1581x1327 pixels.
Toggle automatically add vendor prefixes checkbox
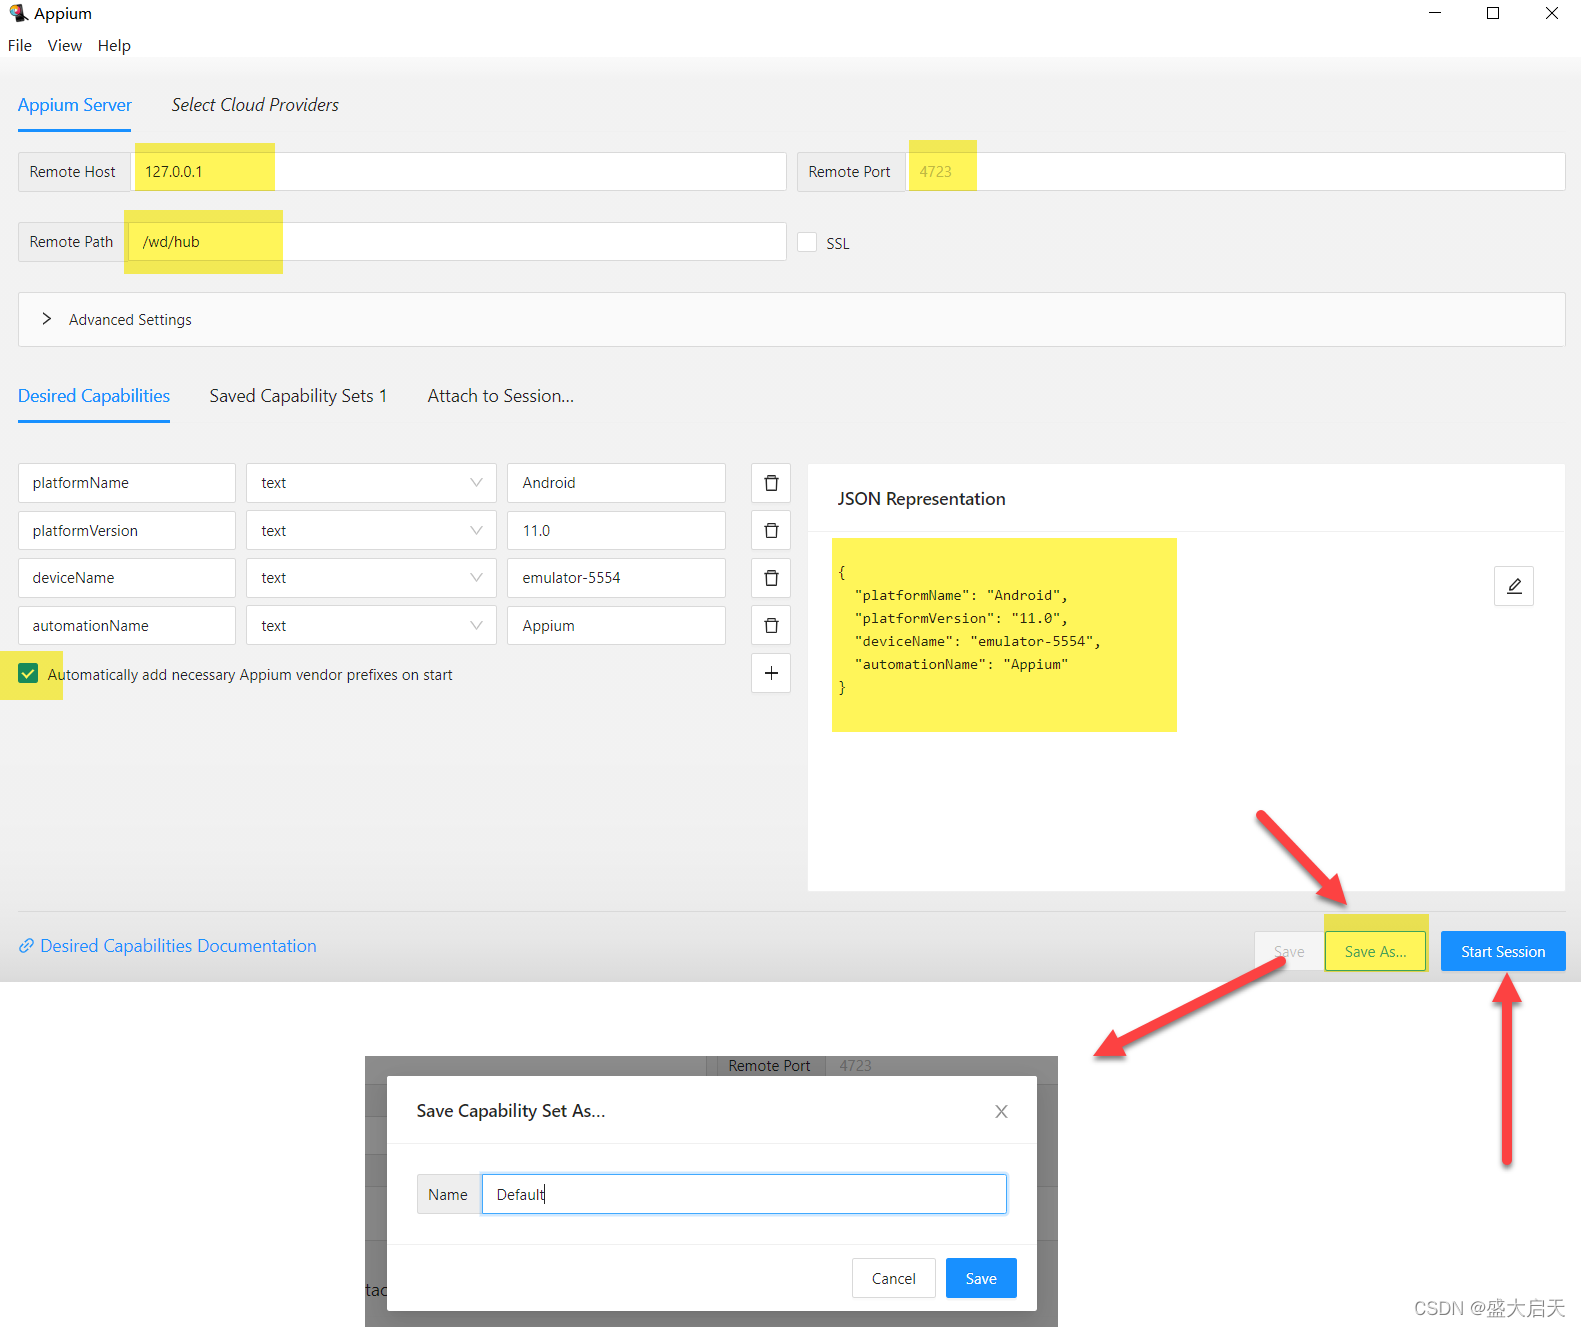[28, 674]
